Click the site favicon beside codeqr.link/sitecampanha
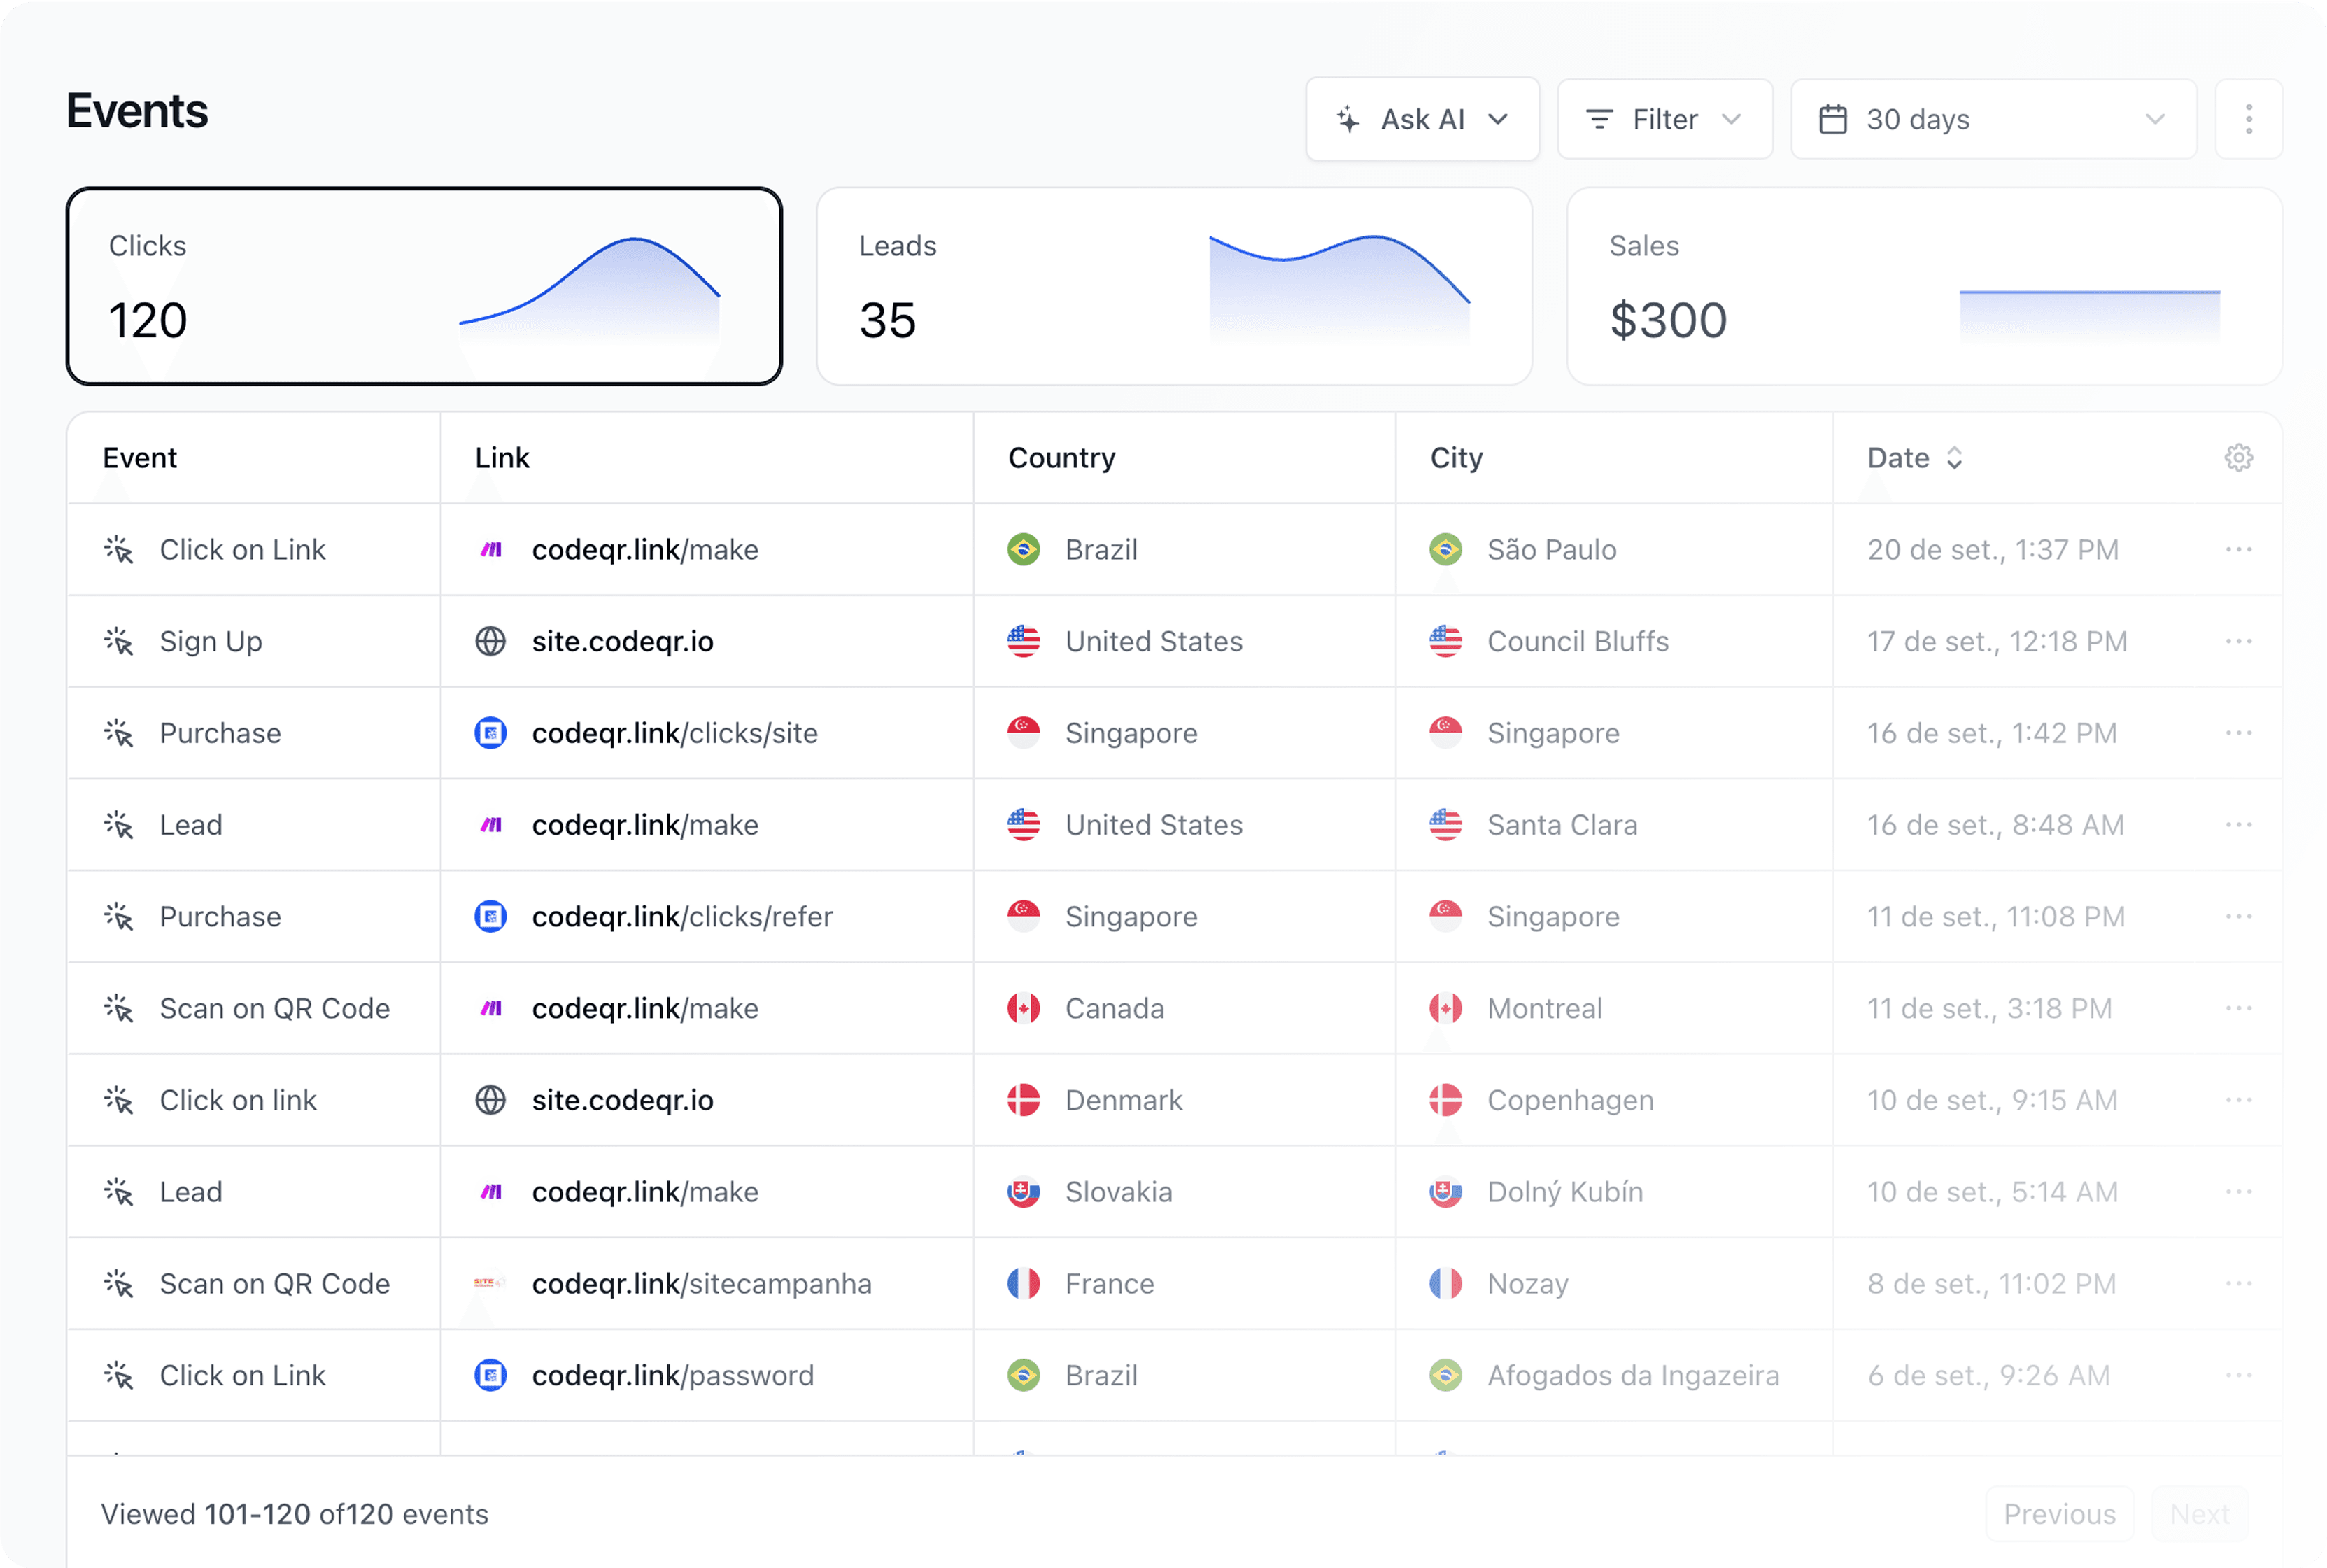The image size is (2327, 1568). 489,1283
